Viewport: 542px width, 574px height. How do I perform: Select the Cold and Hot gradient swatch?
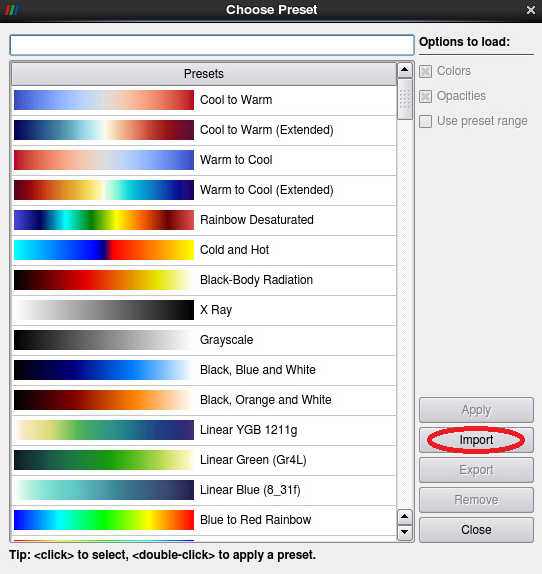point(104,250)
